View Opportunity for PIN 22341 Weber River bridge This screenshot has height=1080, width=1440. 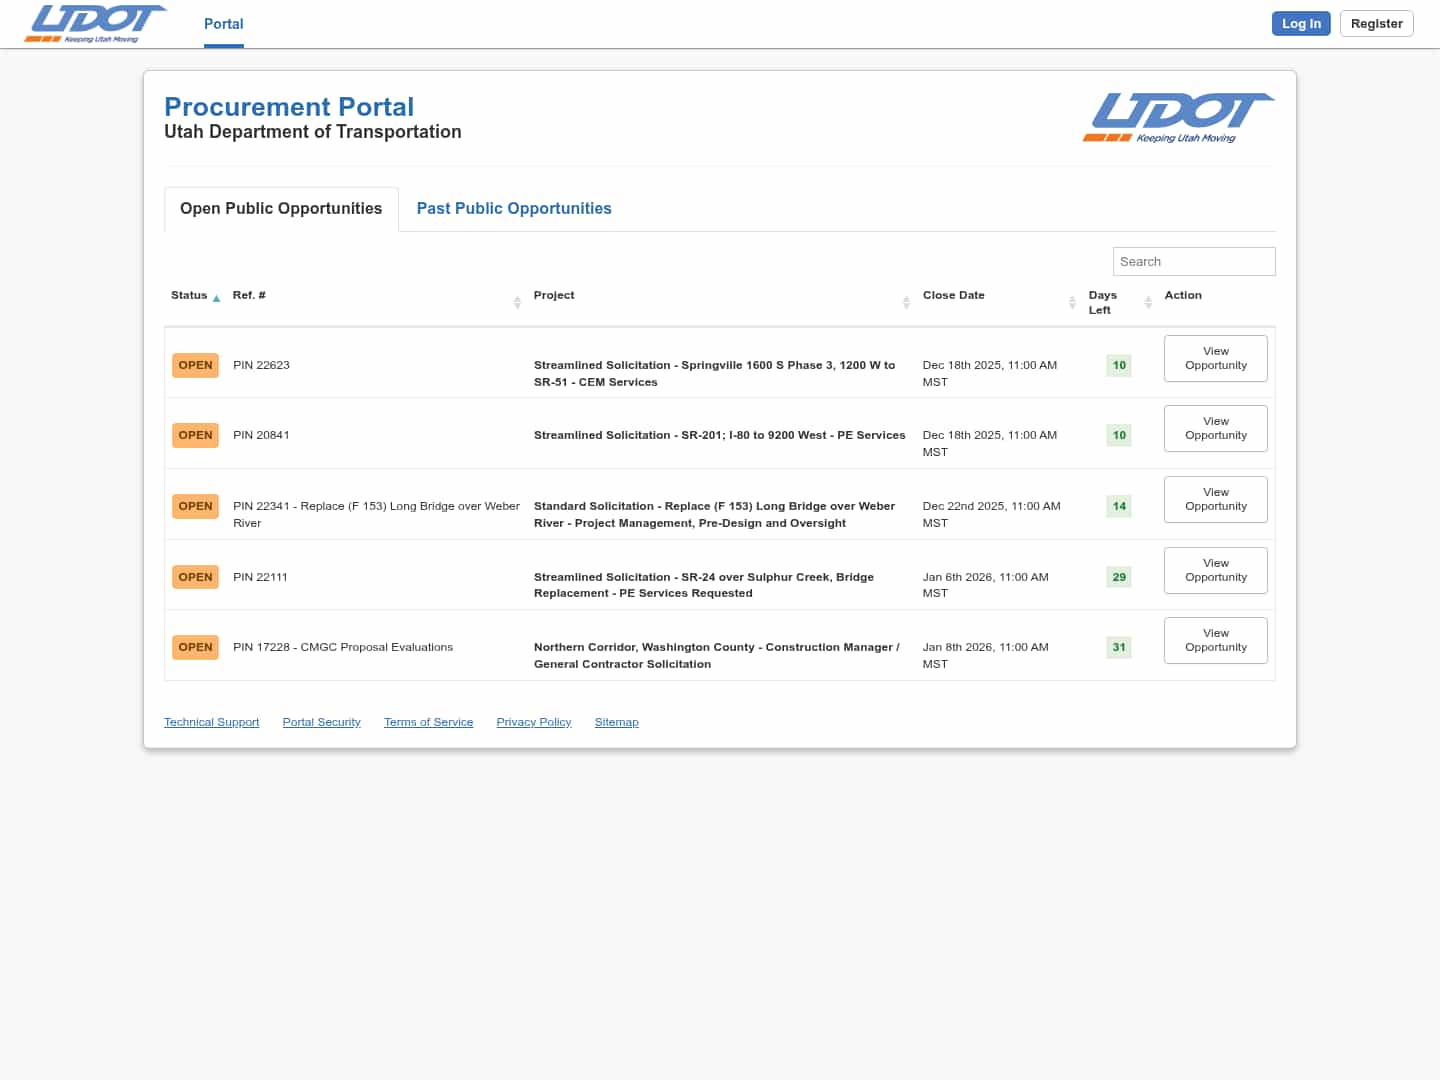tap(1216, 499)
